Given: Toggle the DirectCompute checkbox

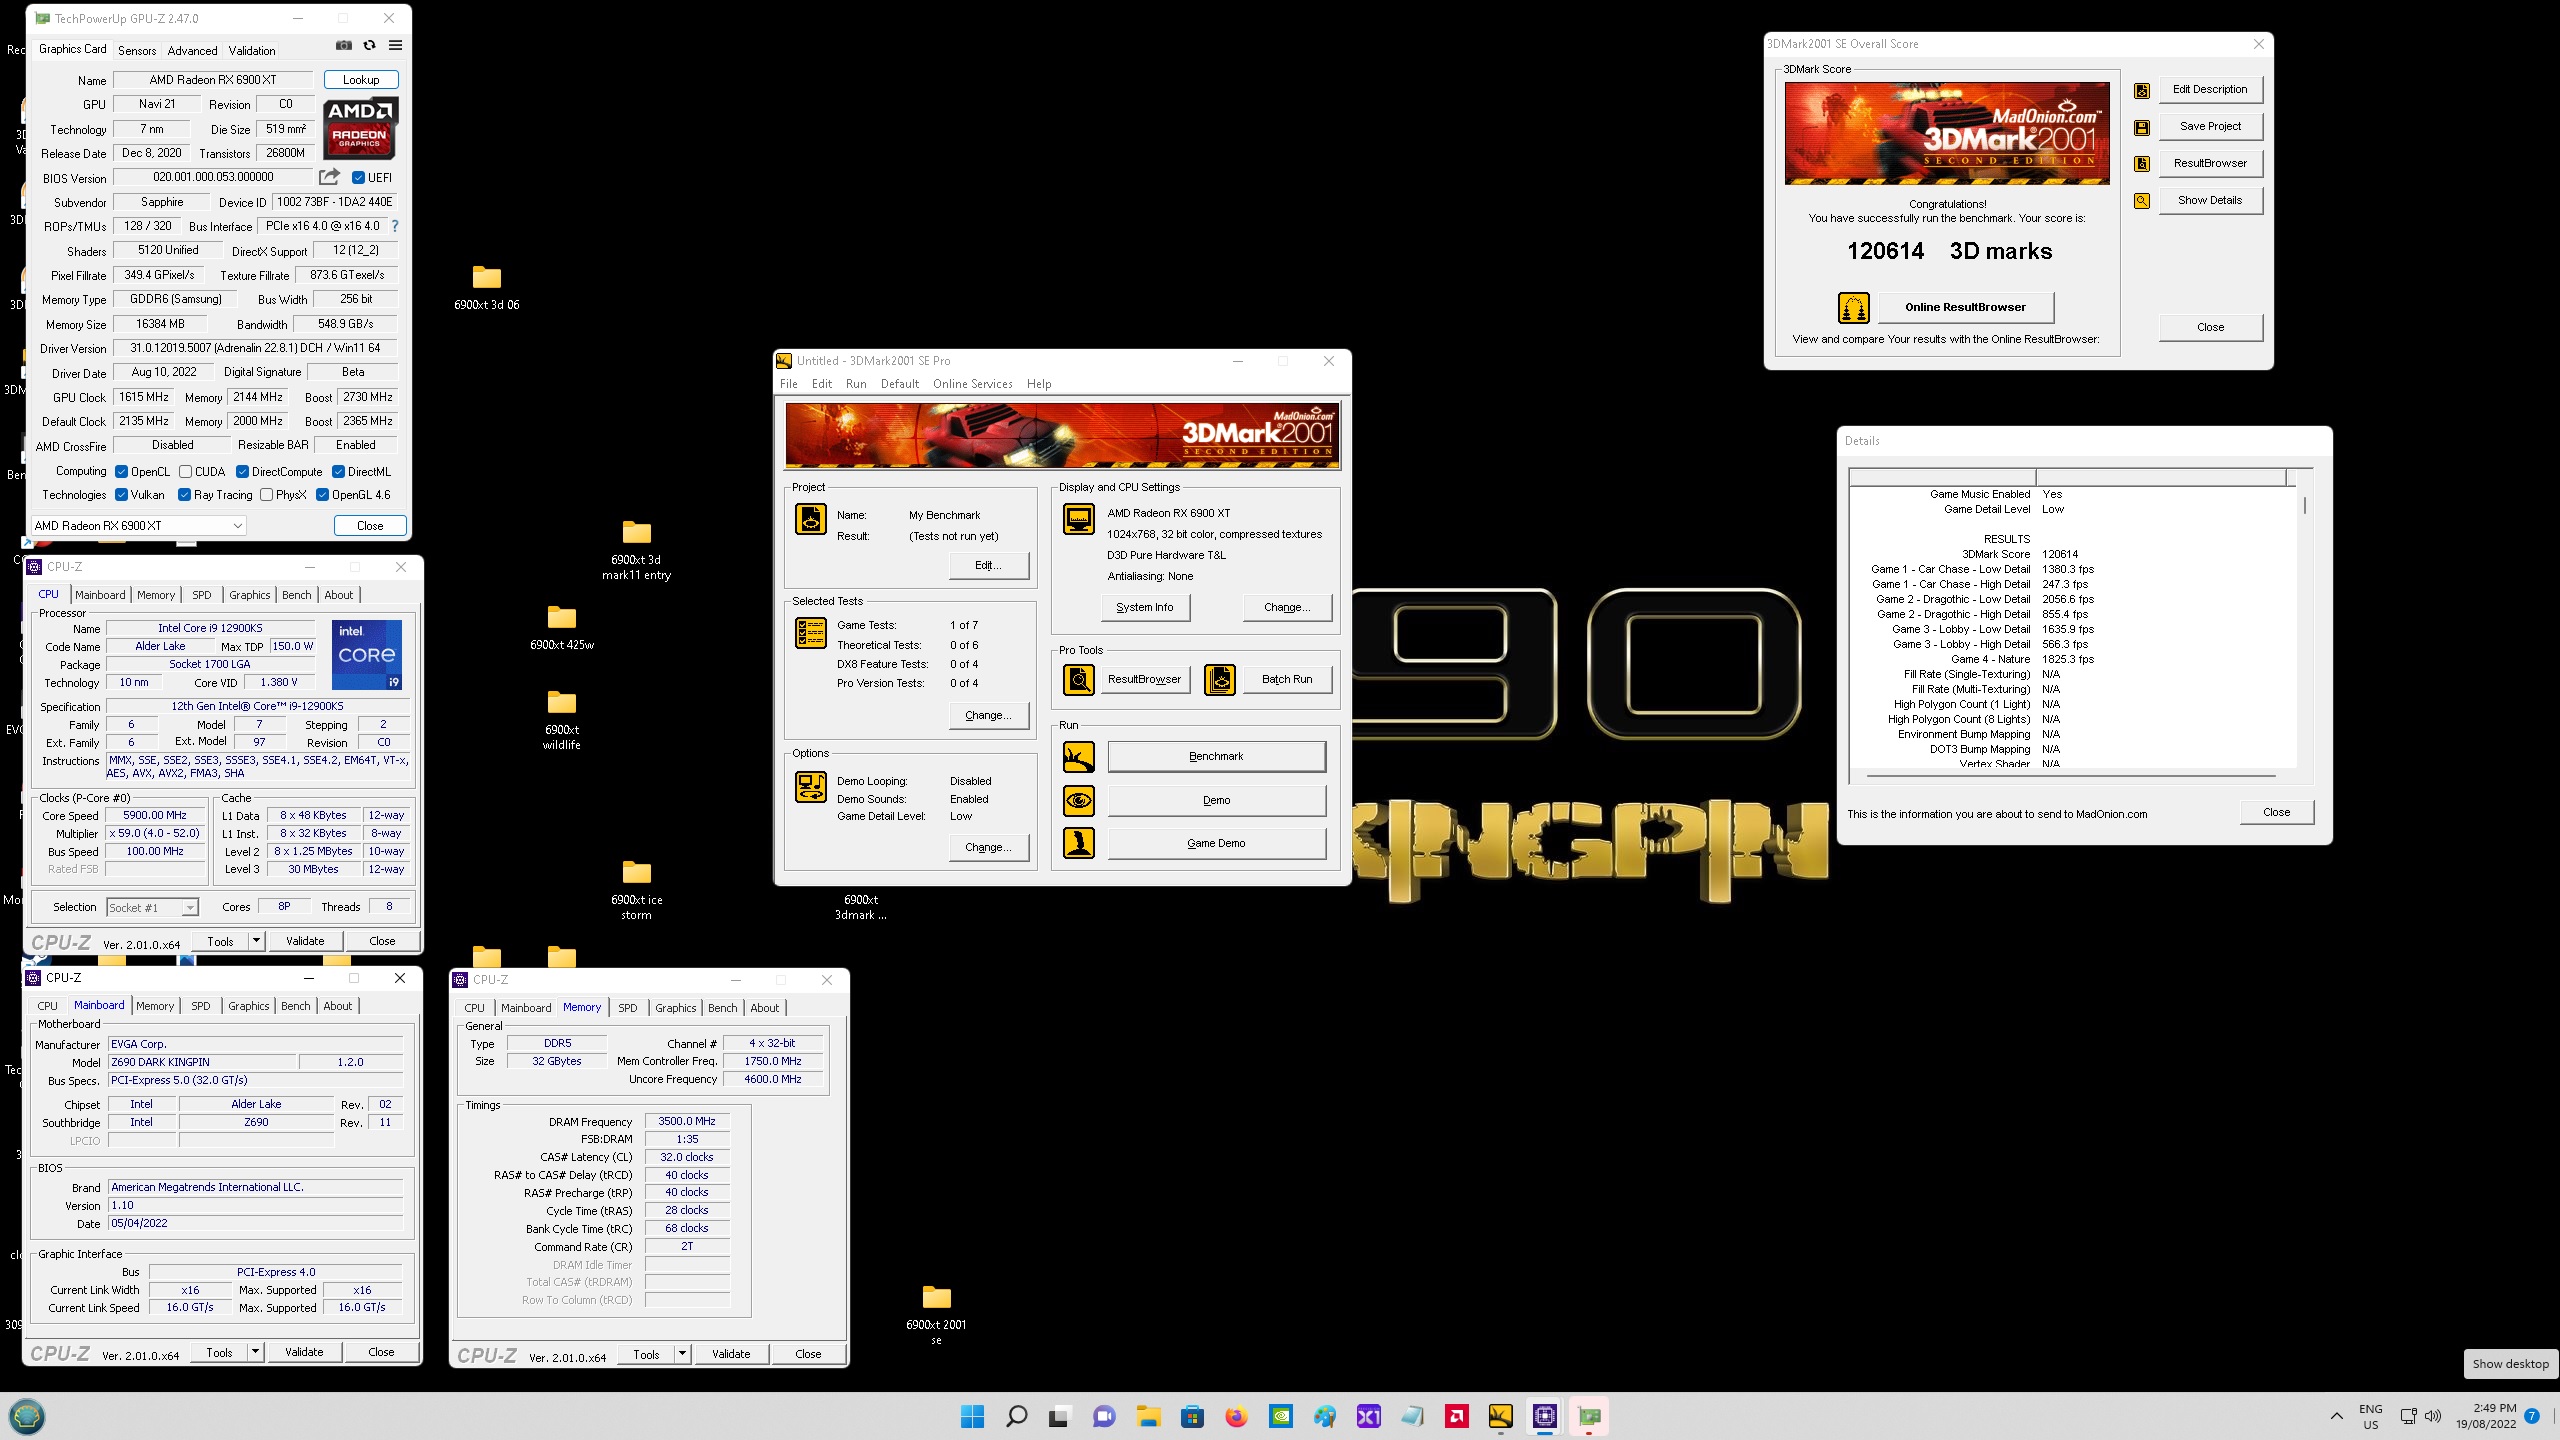Looking at the screenshot, I should (242, 472).
